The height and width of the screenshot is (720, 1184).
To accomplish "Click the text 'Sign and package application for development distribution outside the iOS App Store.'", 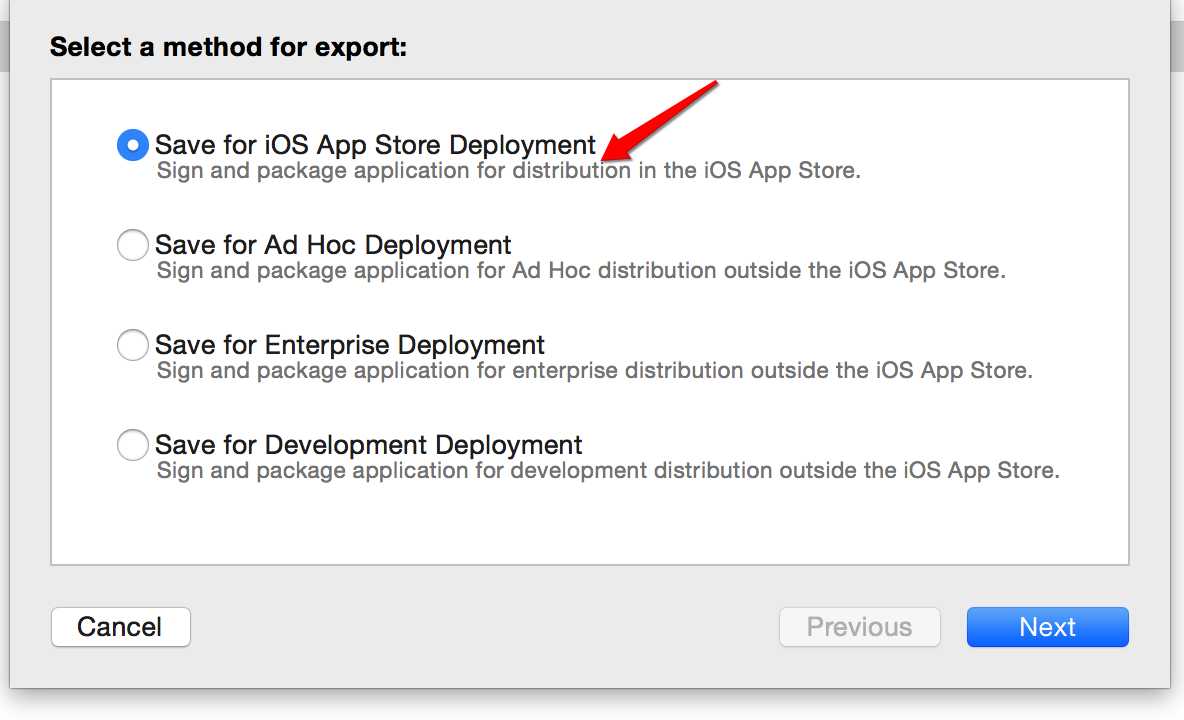I will pyautogui.click(x=608, y=470).
